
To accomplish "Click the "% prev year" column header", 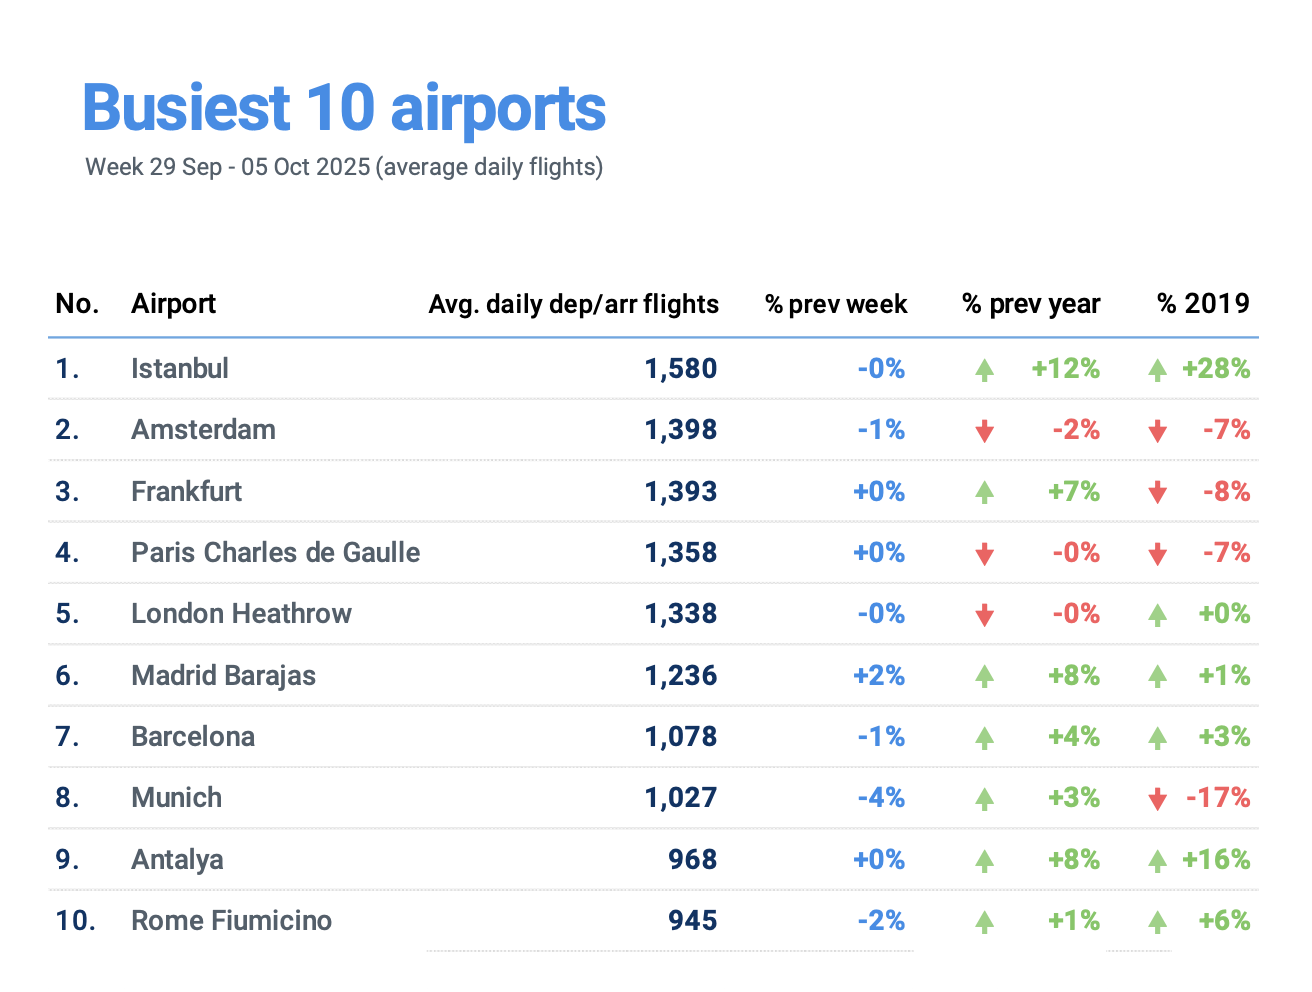I will tap(1030, 304).
